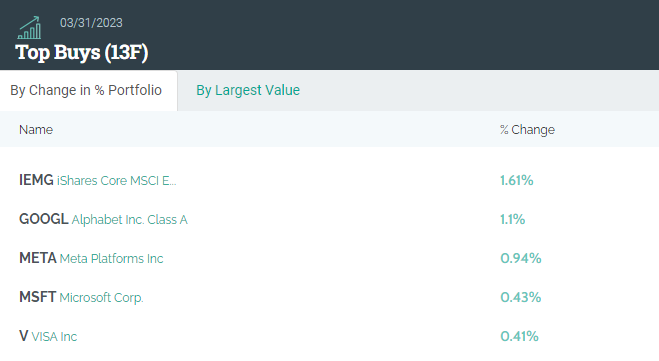Open Alphabet Inc. Class A link
Image resolution: width=659 pixels, height=361 pixels.
129,220
